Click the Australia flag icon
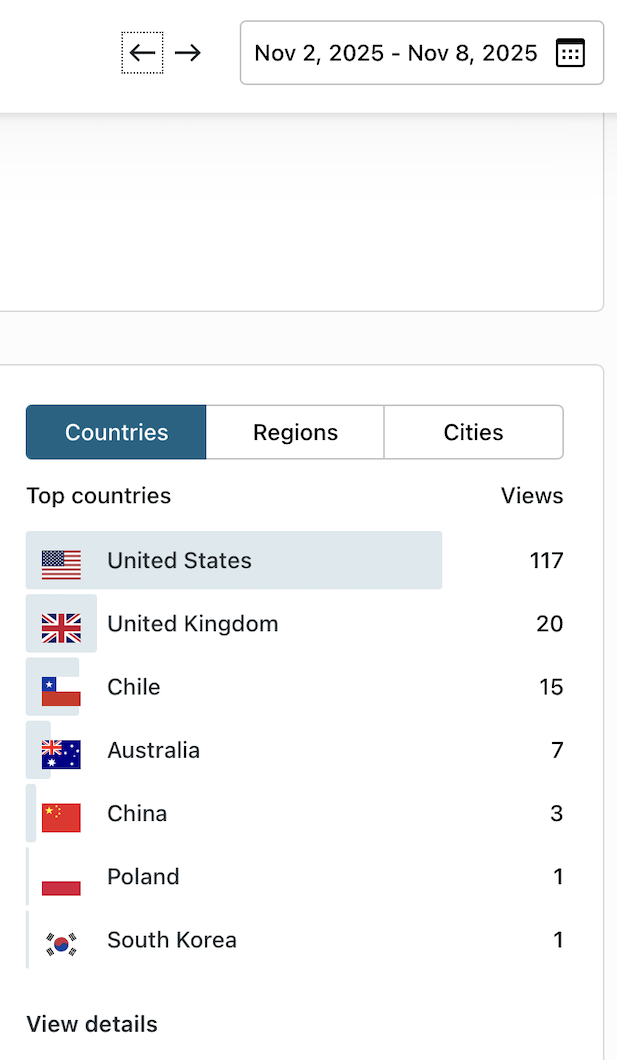617x1060 pixels. pos(61,754)
